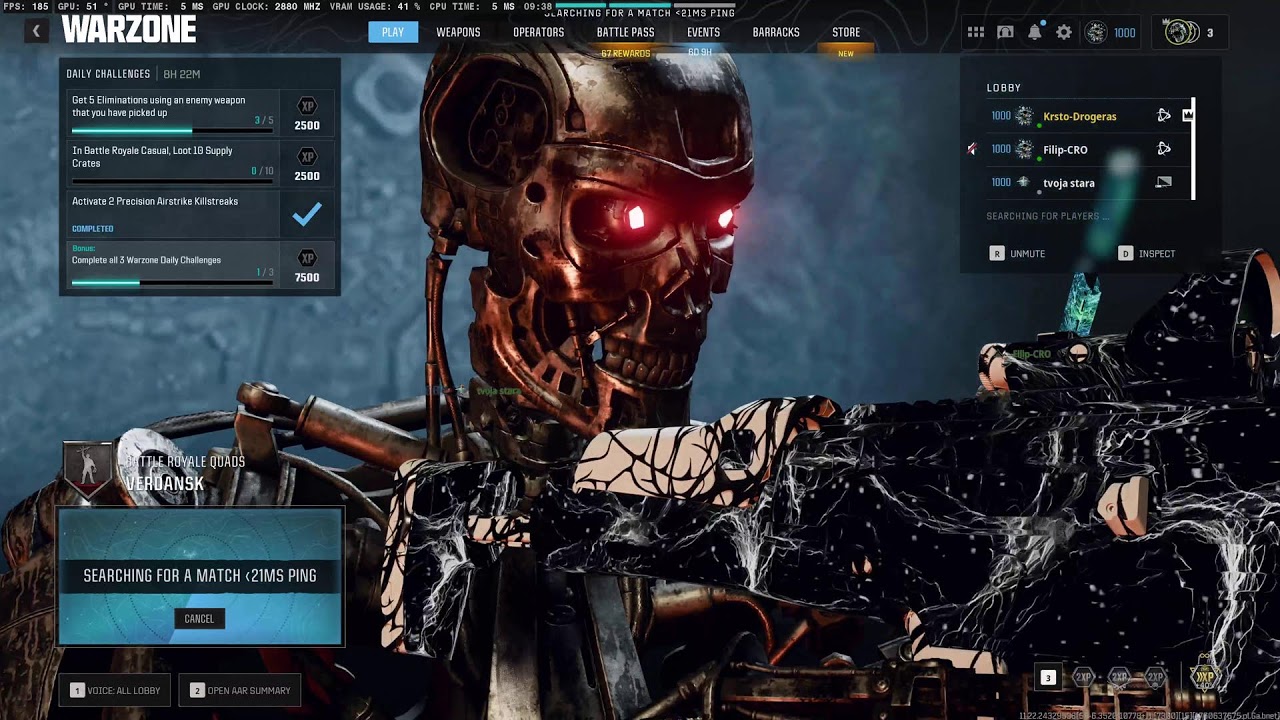Viewport: 1280px width, 720px height.
Task: Click XP icon on bonus 7500 challenge
Action: coord(307,258)
